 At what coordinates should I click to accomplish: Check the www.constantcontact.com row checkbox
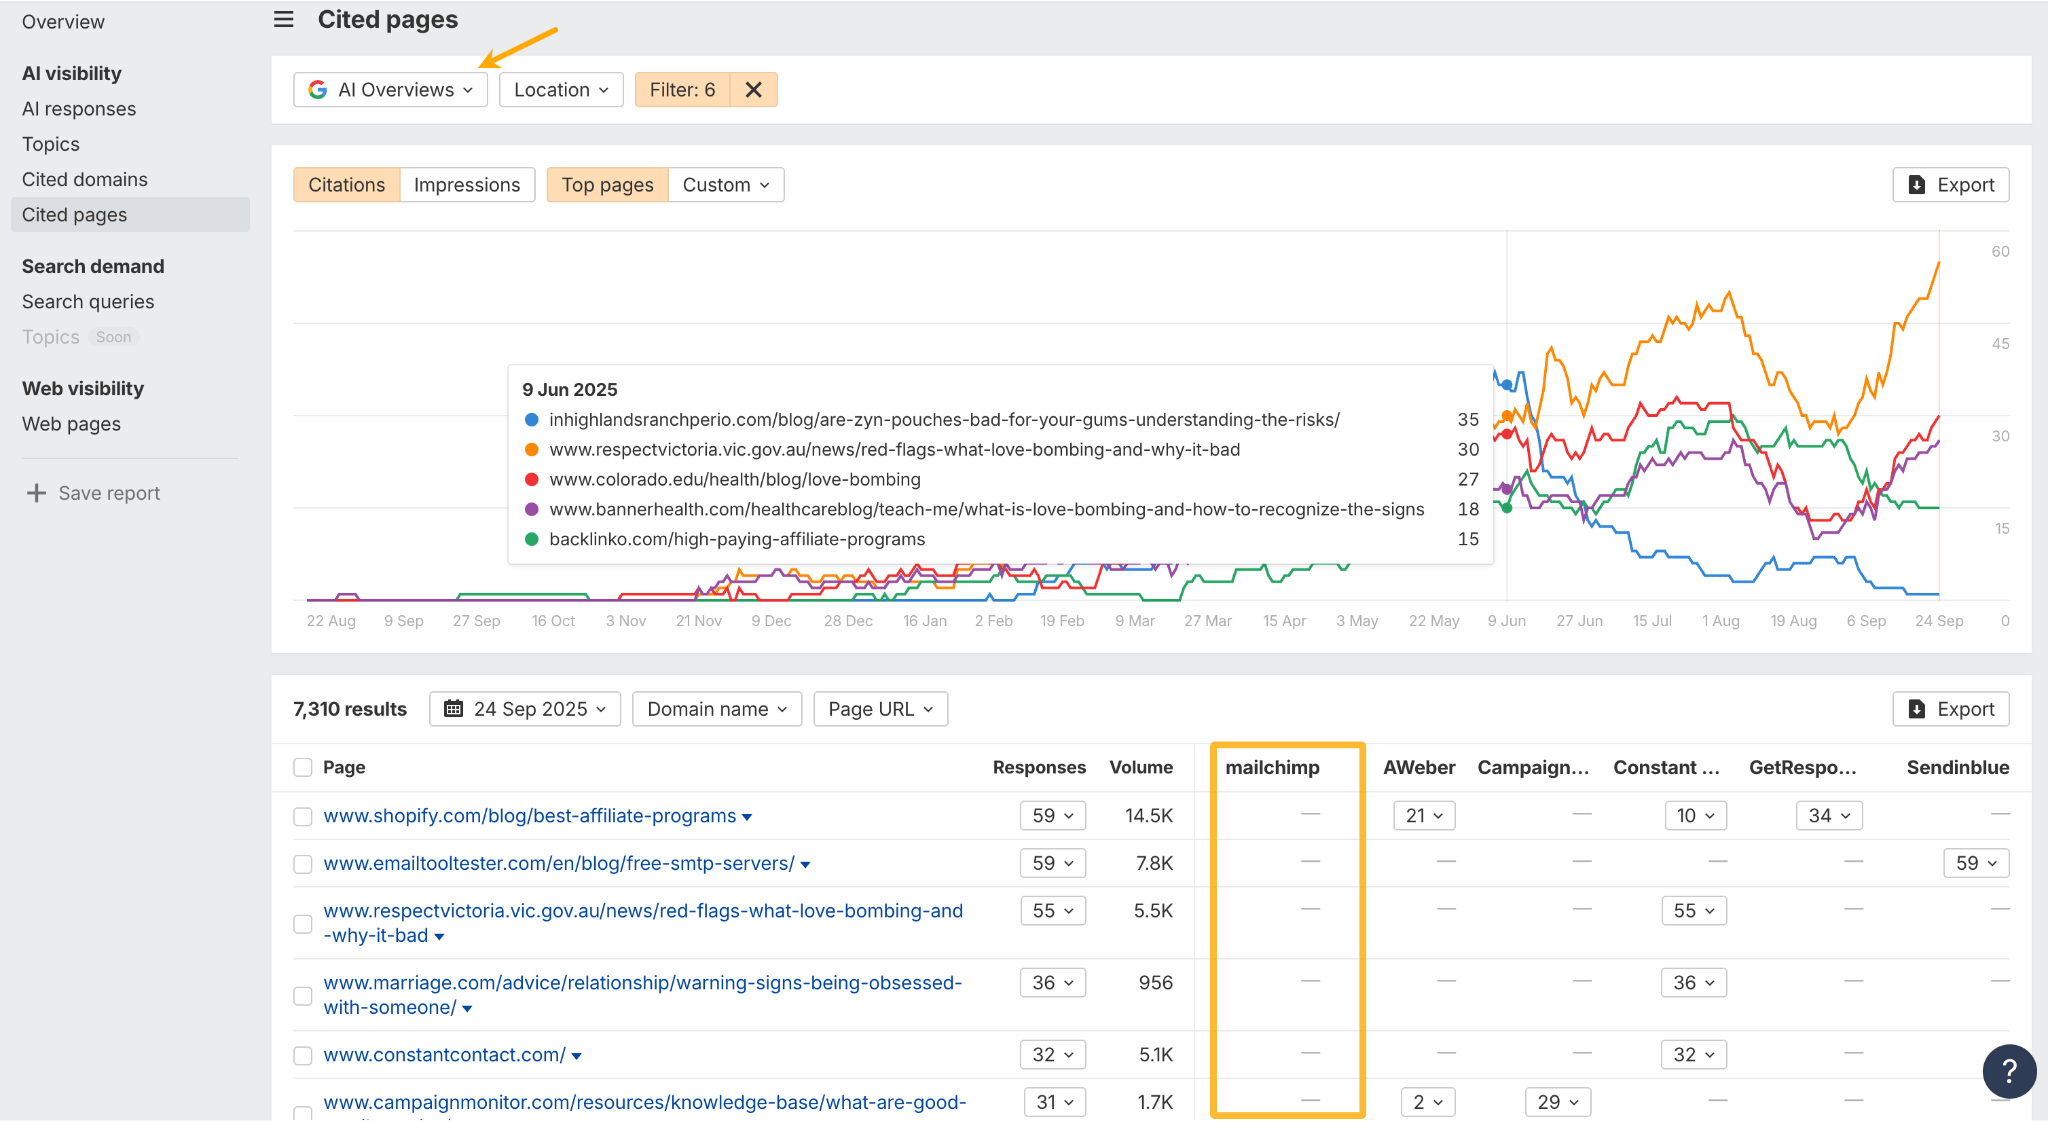[x=302, y=1055]
